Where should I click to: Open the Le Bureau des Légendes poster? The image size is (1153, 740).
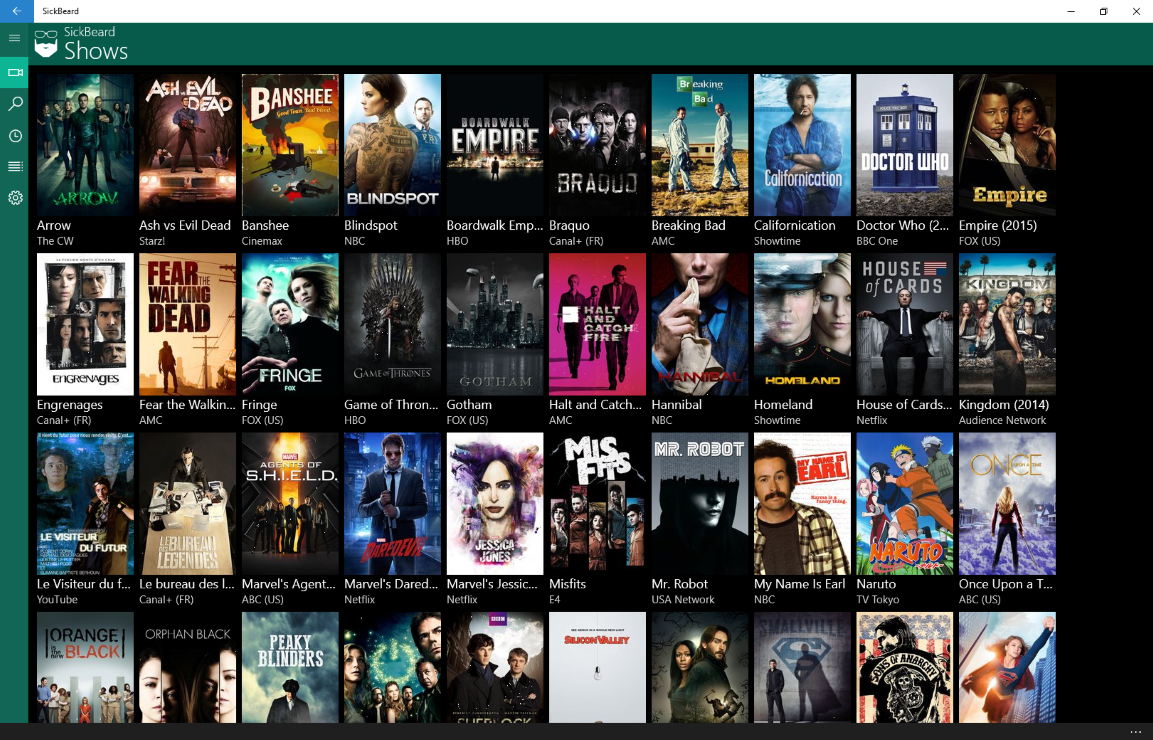click(188, 504)
